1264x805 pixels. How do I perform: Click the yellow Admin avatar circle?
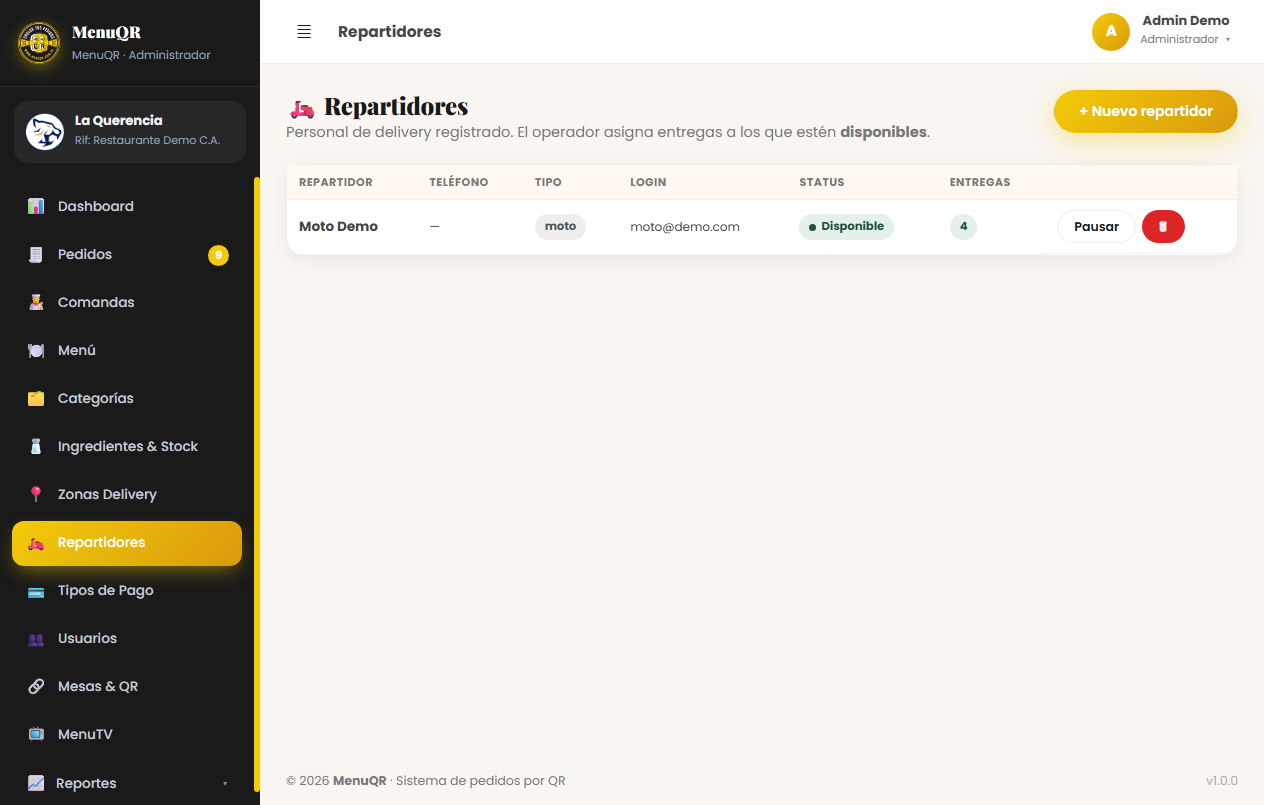(1111, 32)
